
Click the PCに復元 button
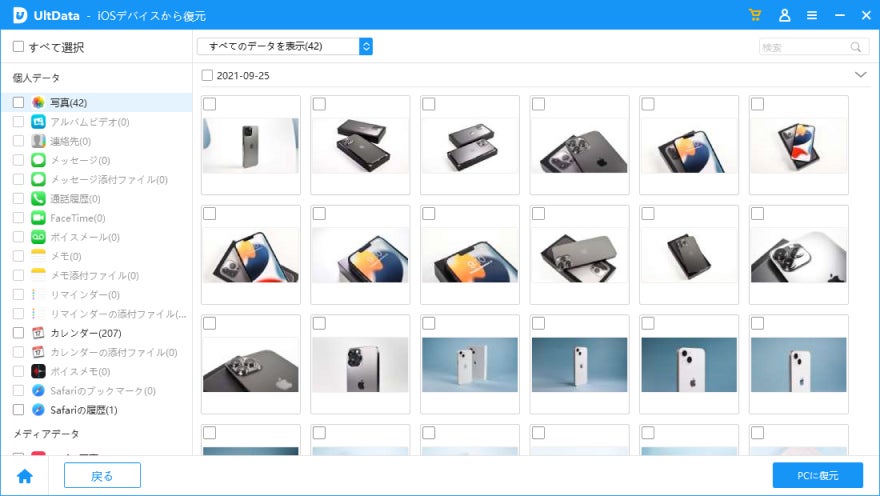tap(818, 475)
